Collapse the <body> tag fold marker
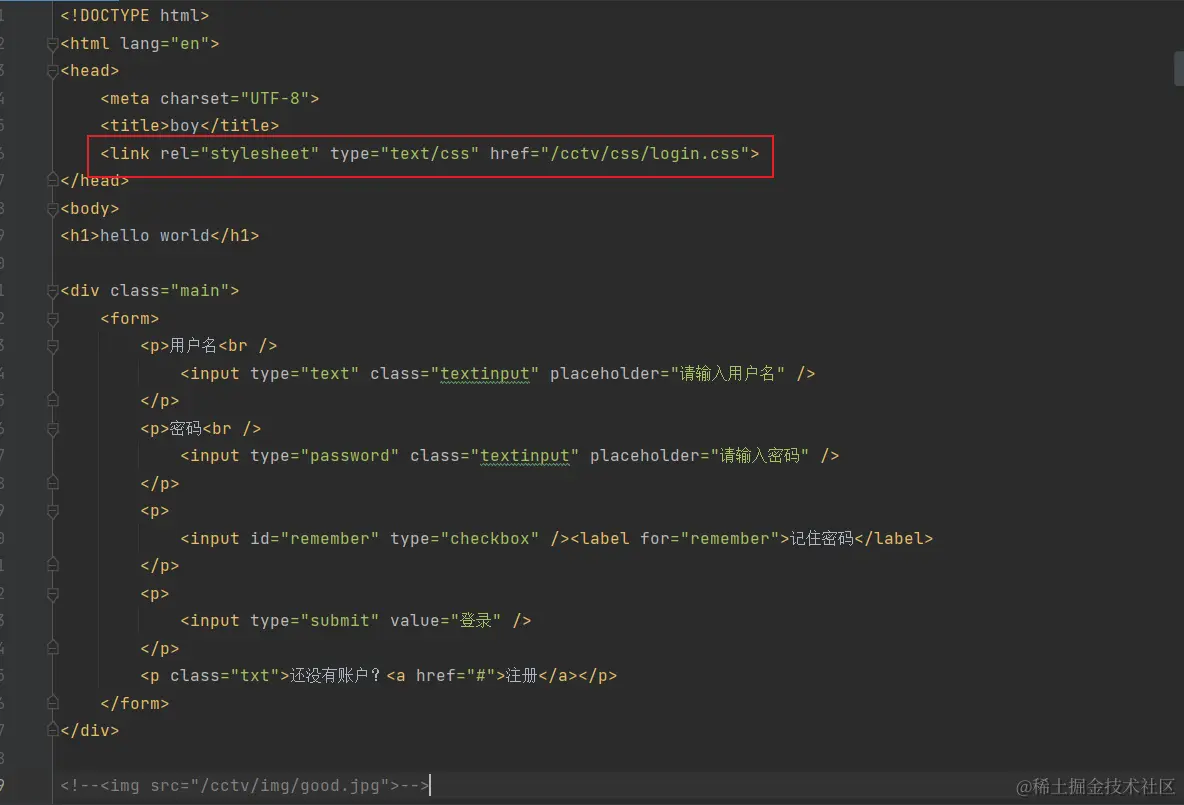Image resolution: width=1184 pixels, height=805 pixels. click(x=53, y=209)
